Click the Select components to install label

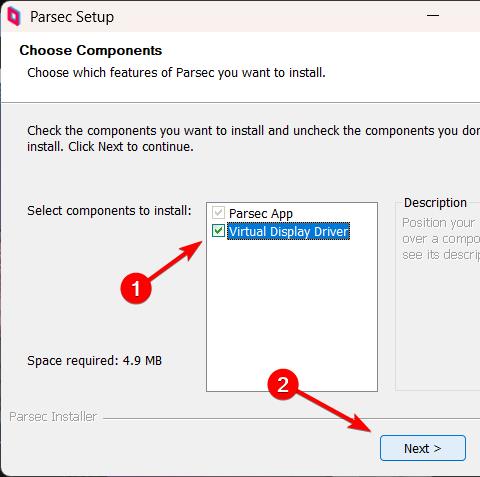coord(109,211)
